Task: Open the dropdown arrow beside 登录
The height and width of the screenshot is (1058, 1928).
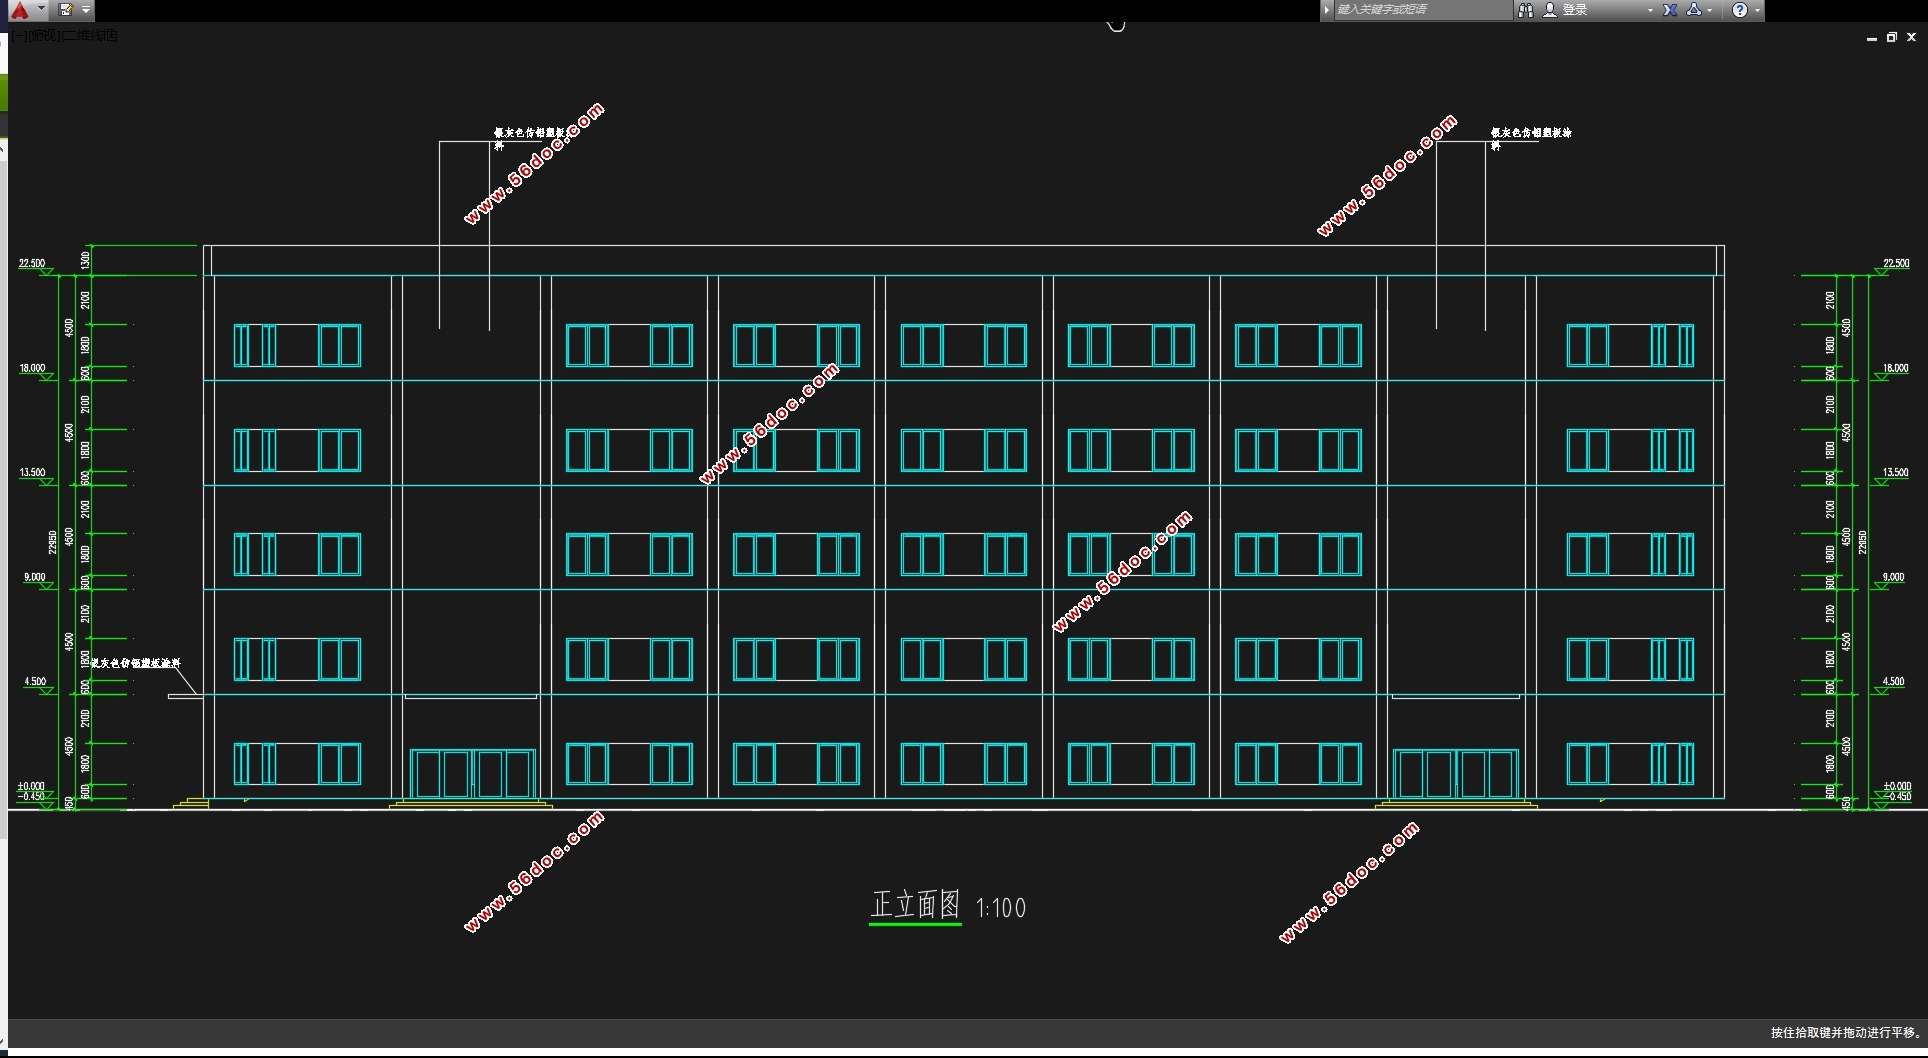Action: click(x=1650, y=10)
